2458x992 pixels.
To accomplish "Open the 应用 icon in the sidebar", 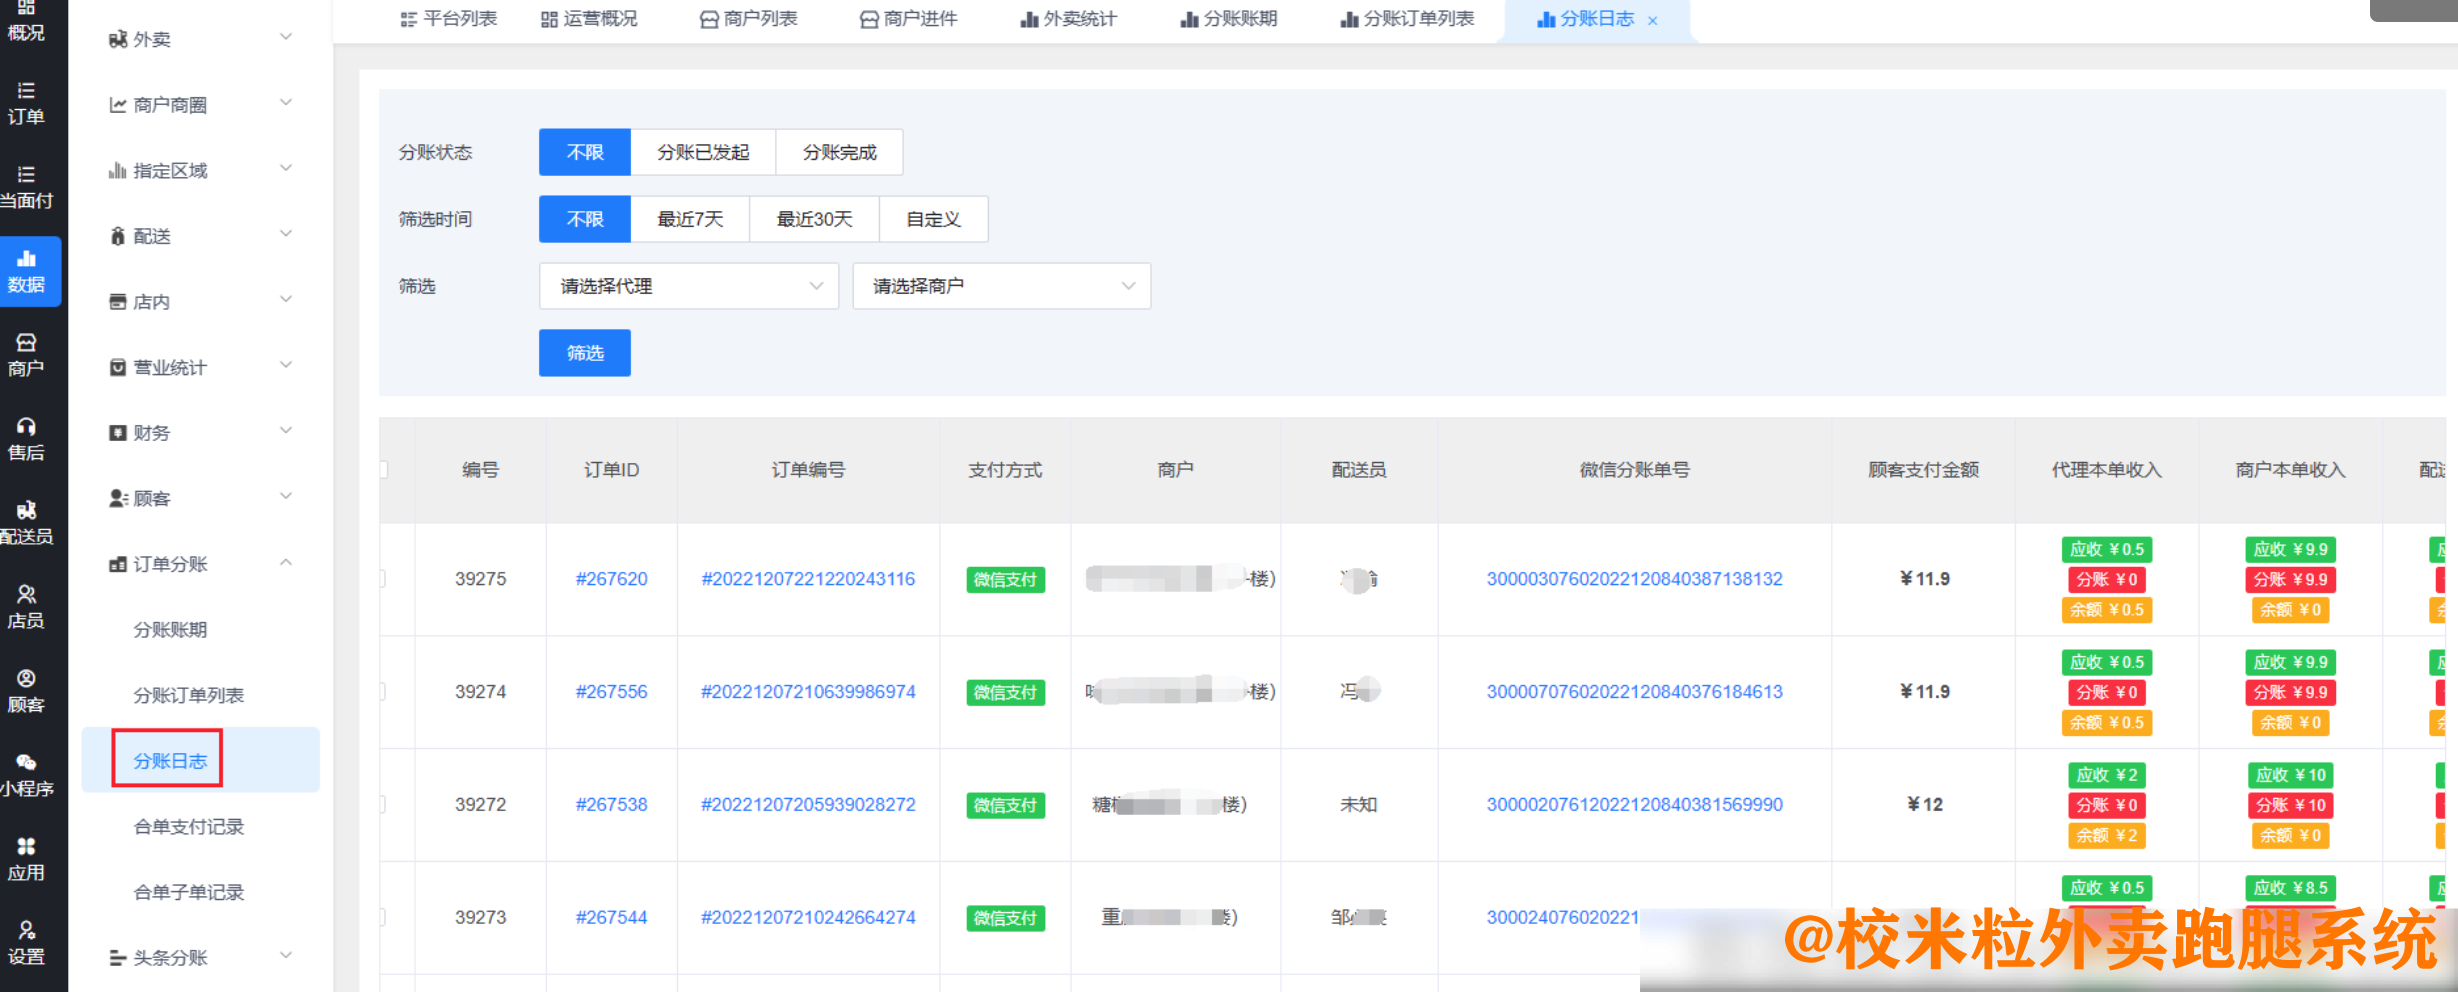I will [x=30, y=858].
